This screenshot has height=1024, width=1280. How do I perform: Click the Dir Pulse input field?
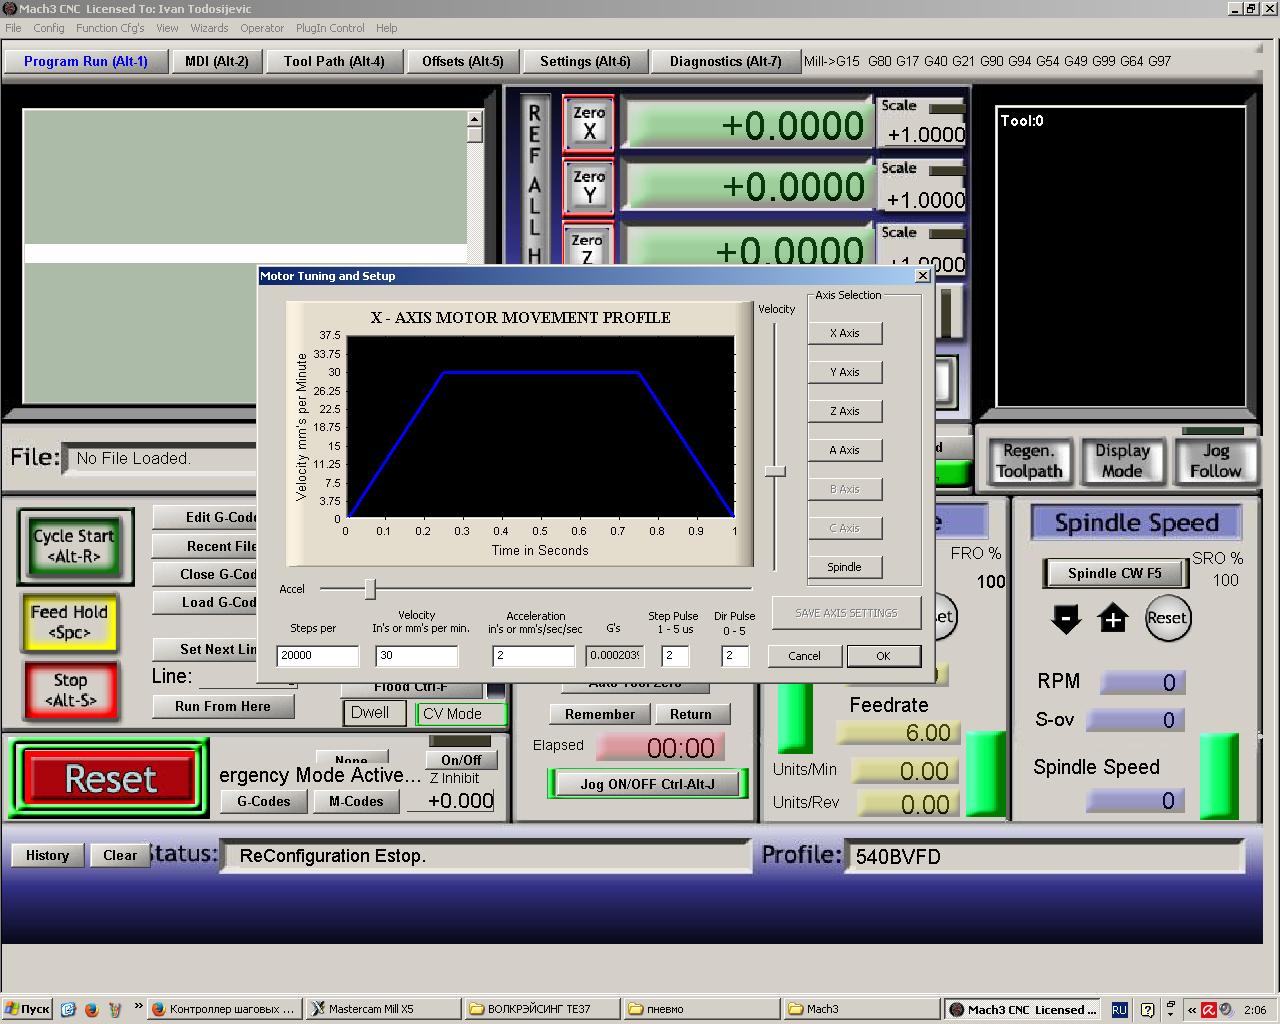[735, 655]
